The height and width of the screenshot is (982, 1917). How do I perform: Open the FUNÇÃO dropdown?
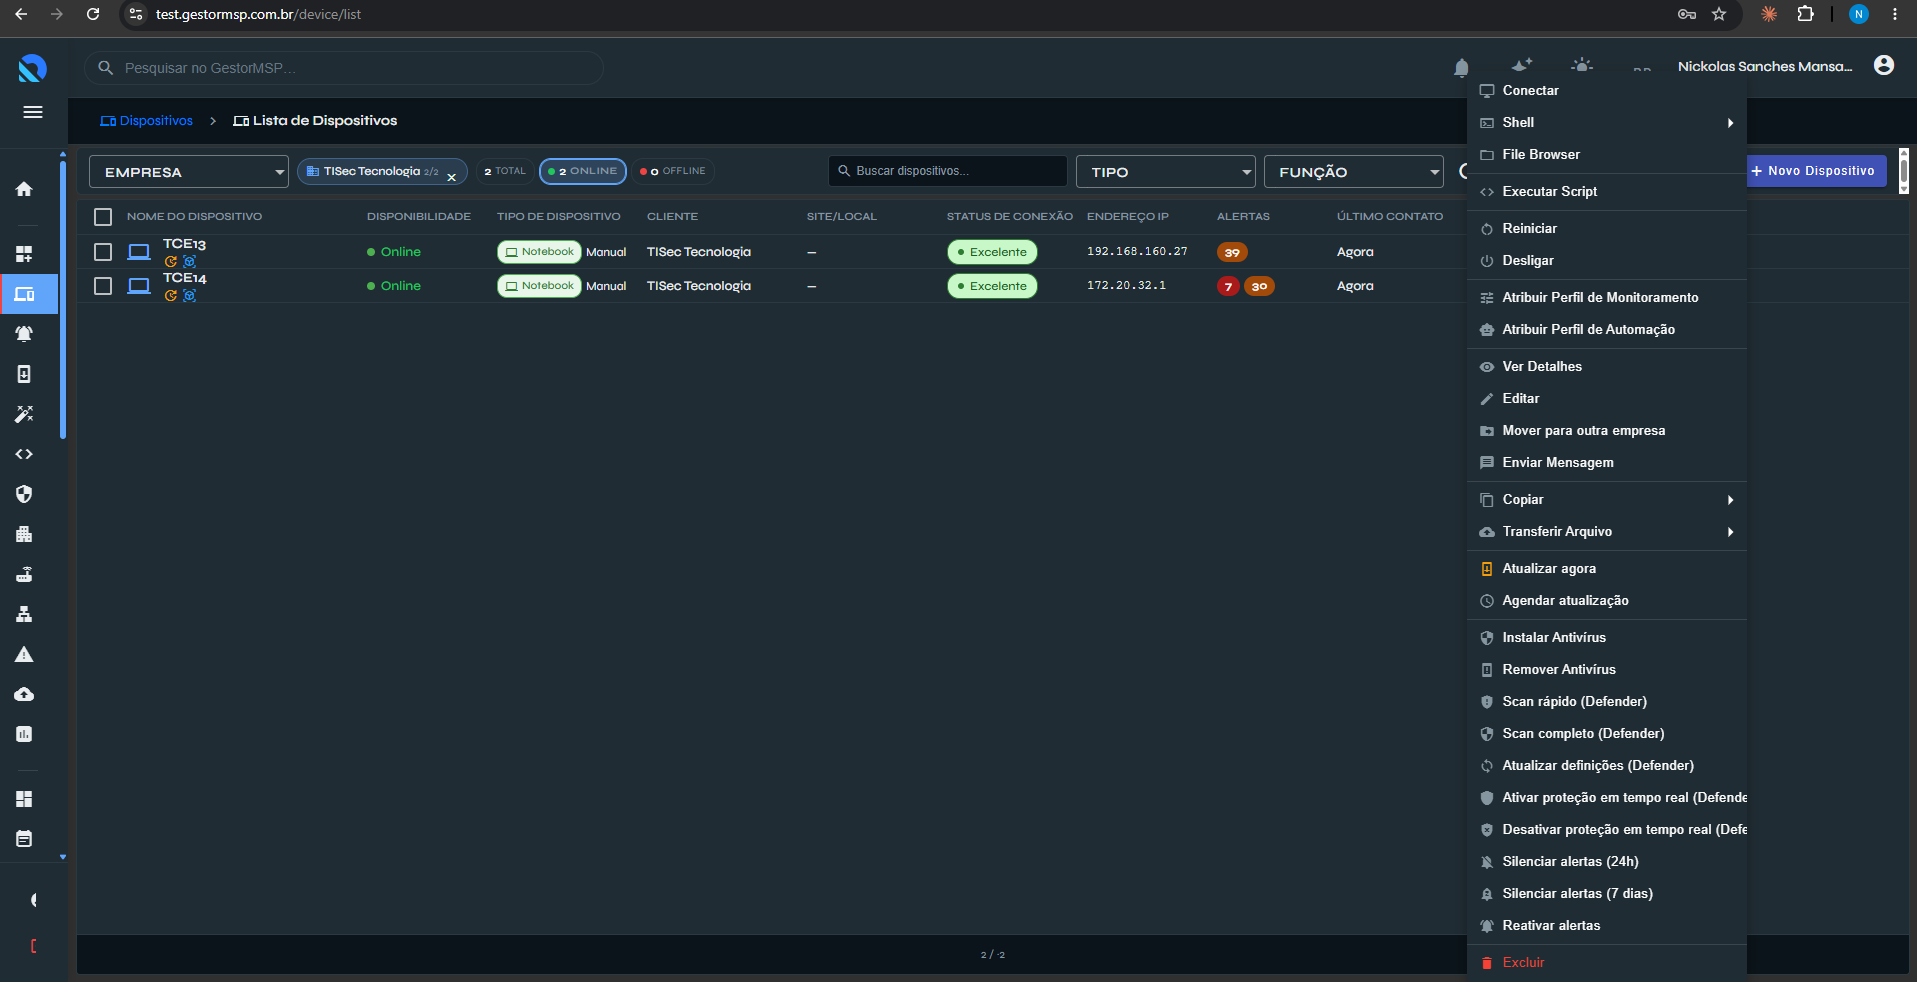1354,172
